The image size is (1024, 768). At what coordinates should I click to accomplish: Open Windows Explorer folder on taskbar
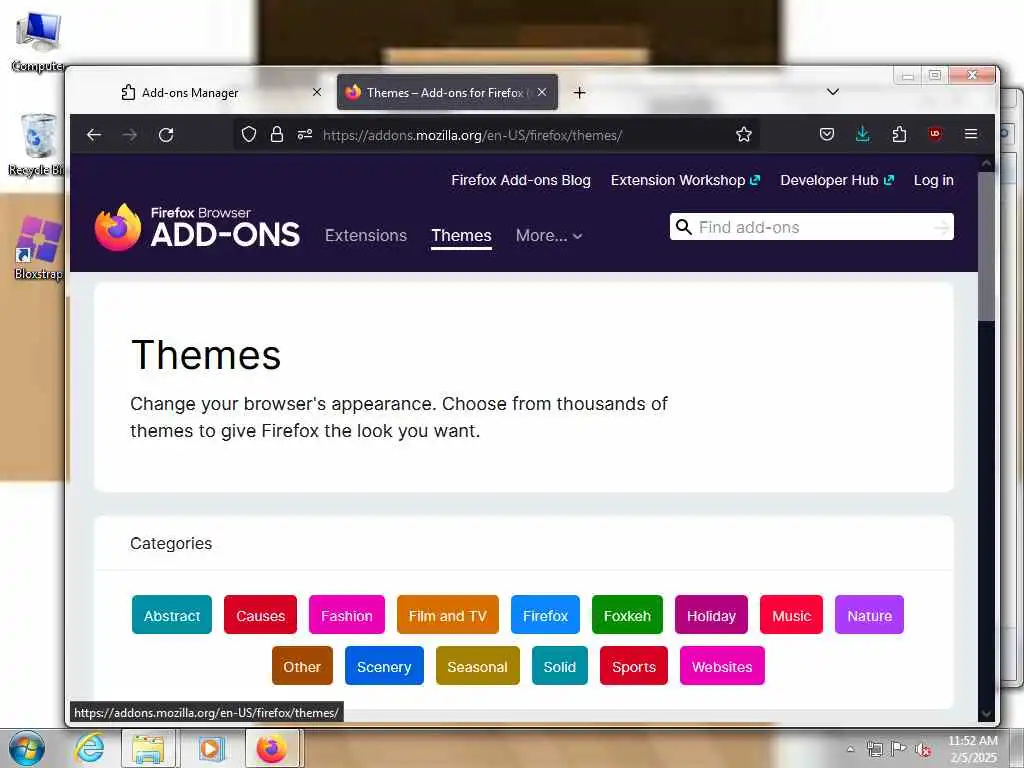149,748
